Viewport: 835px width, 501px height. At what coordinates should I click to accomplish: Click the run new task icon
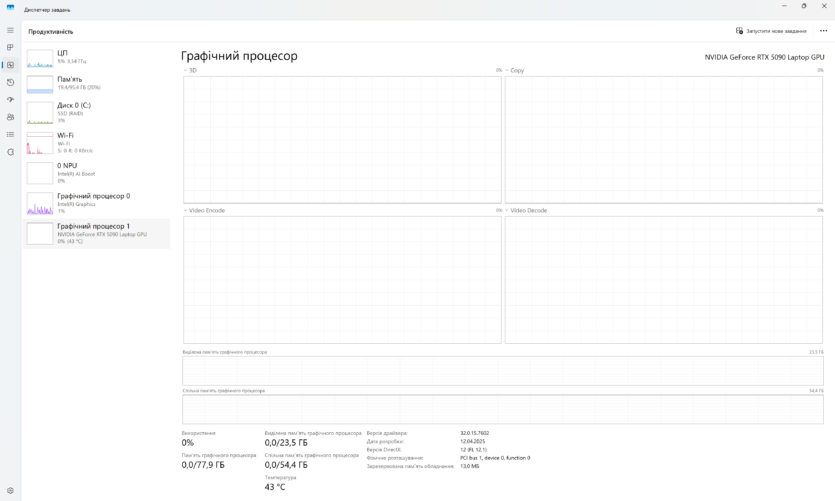pyautogui.click(x=739, y=31)
